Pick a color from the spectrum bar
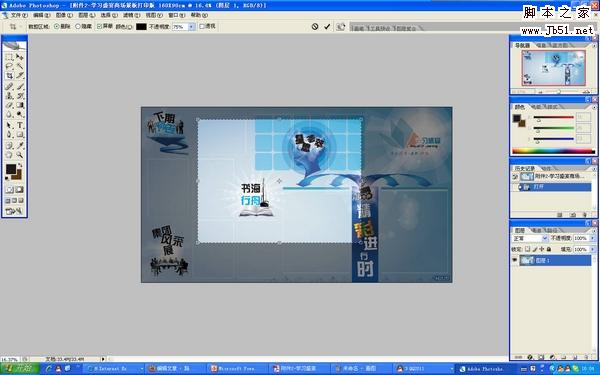The image size is (600, 375). [553, 151]
